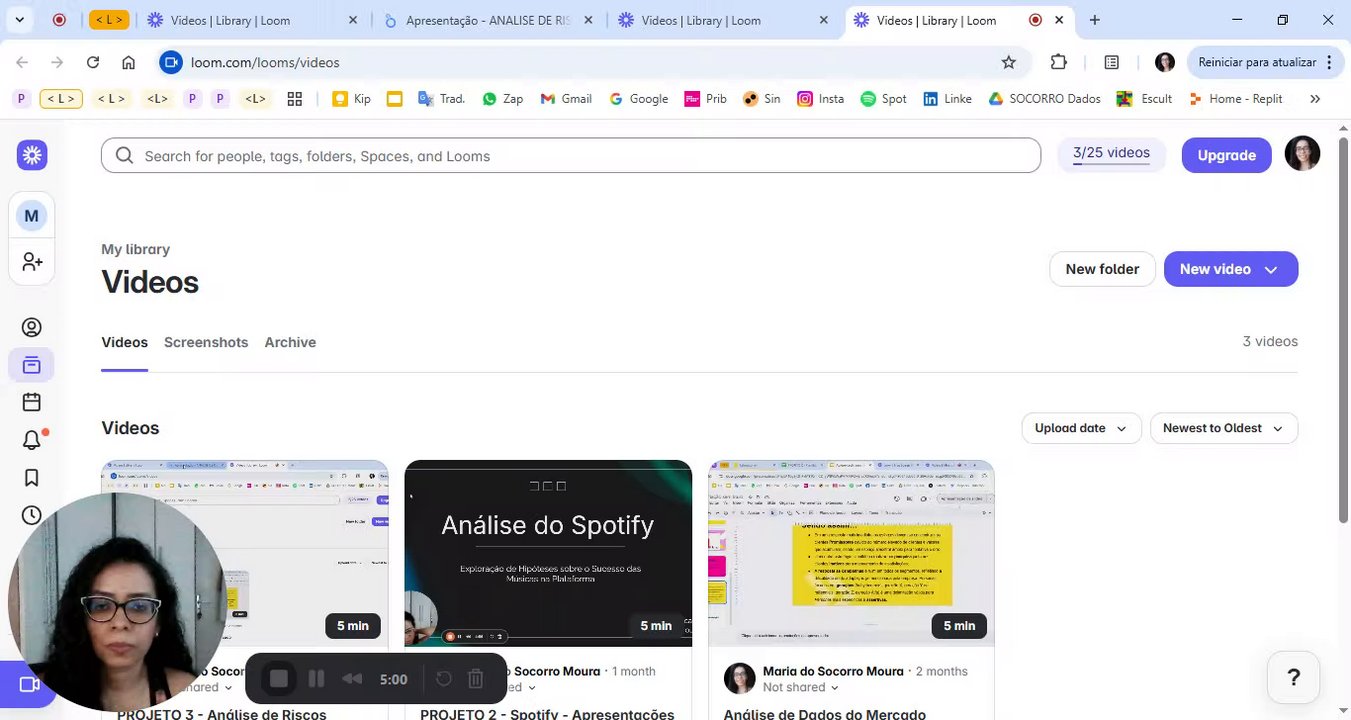Open Análise de Dados do Mercado title
1351x720 pixels.
(825, 714)
